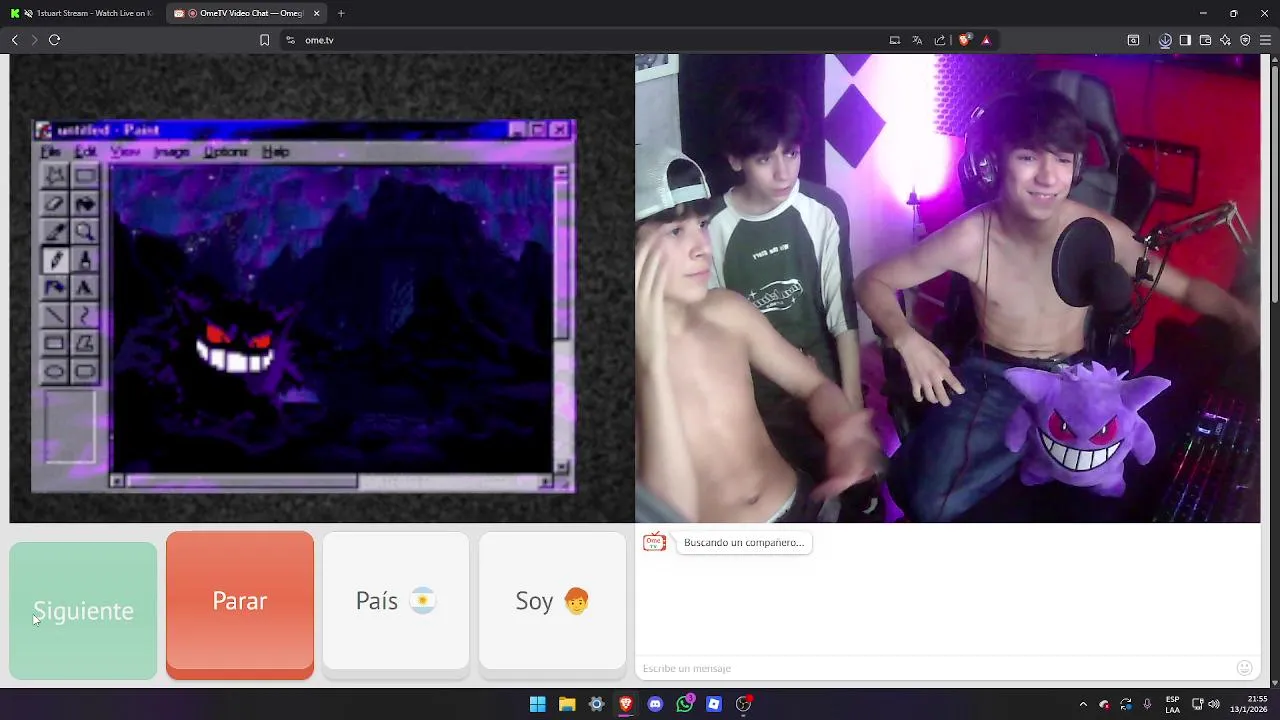Toggle the browser sidebar panel icon

click(1185, 40)
